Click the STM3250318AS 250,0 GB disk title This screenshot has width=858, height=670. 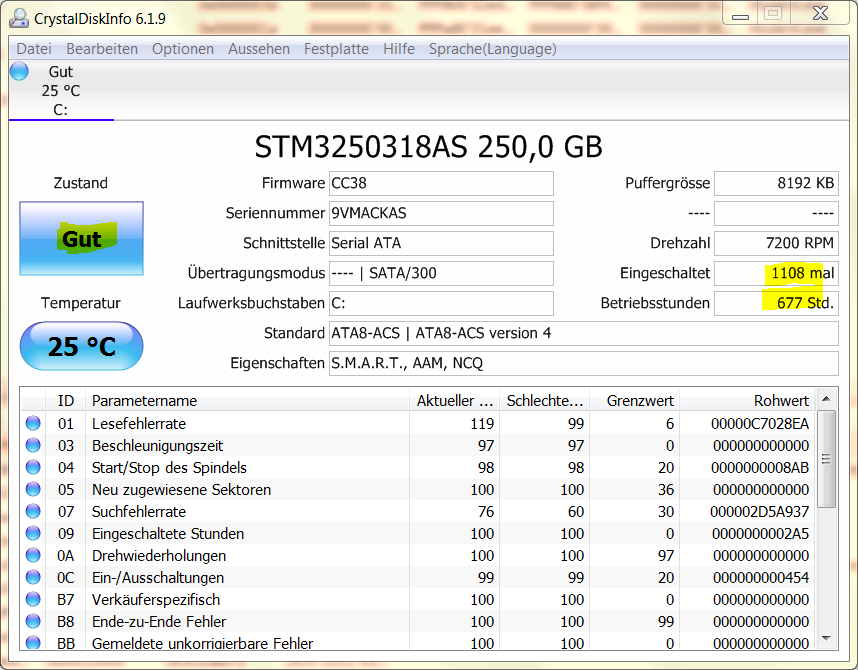[428, 147]
